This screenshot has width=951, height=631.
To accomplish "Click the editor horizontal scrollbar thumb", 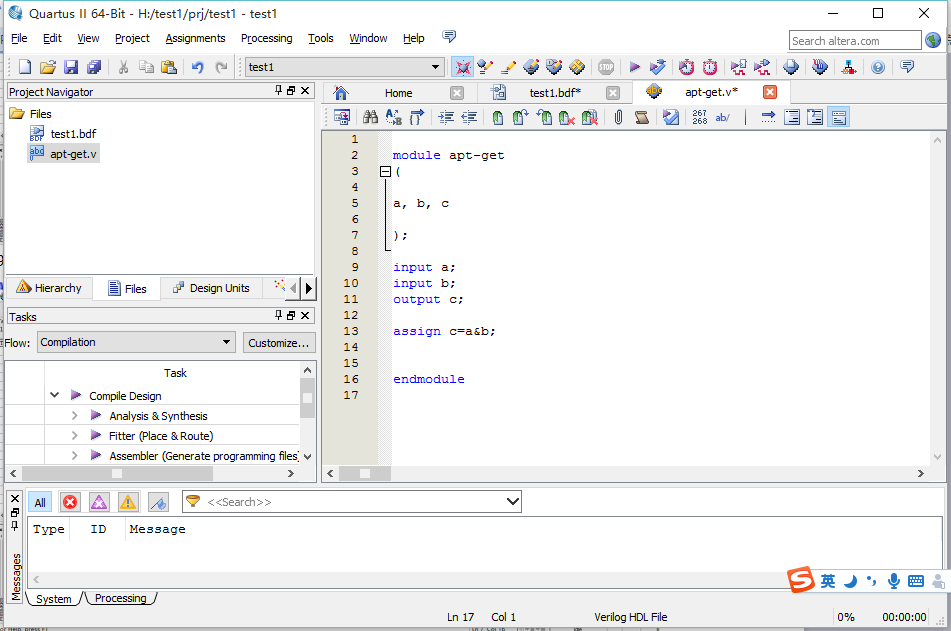I will coord(365,473).
